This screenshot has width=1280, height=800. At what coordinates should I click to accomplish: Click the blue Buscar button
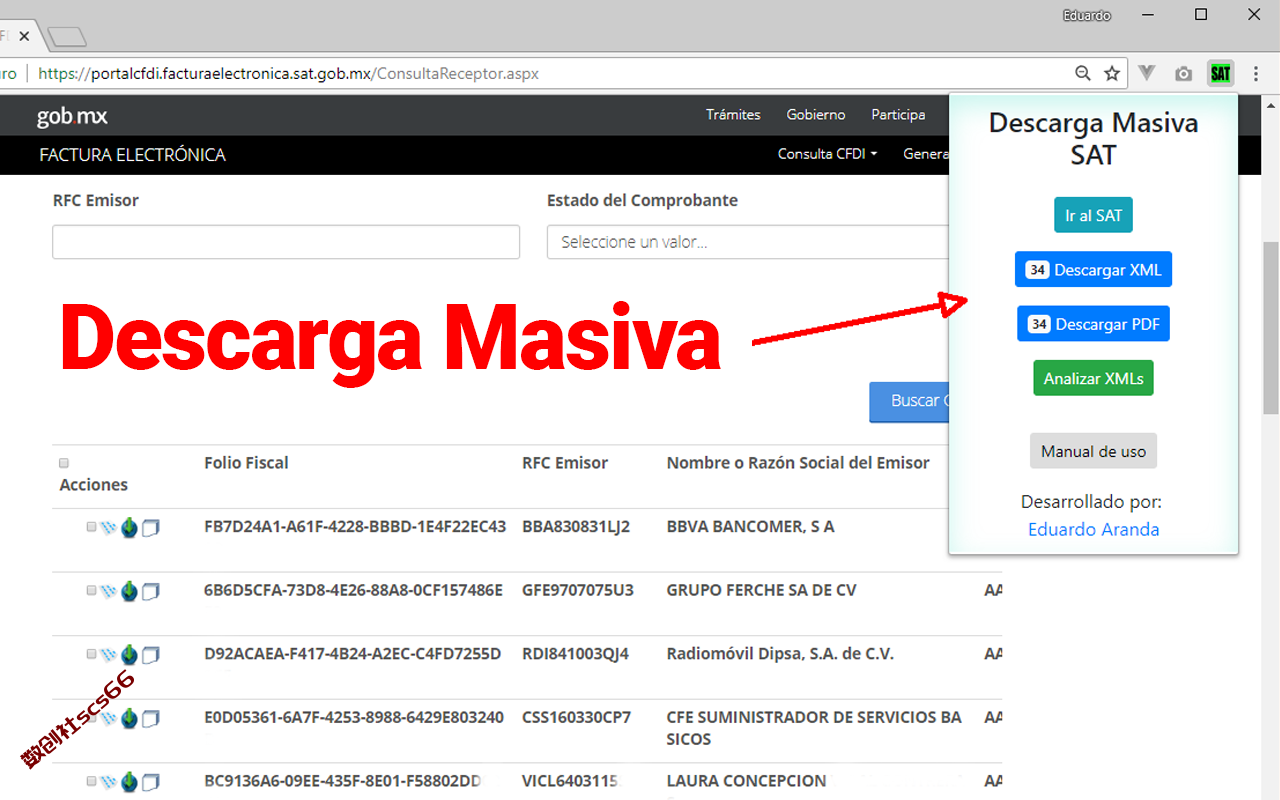pos(909,401)
